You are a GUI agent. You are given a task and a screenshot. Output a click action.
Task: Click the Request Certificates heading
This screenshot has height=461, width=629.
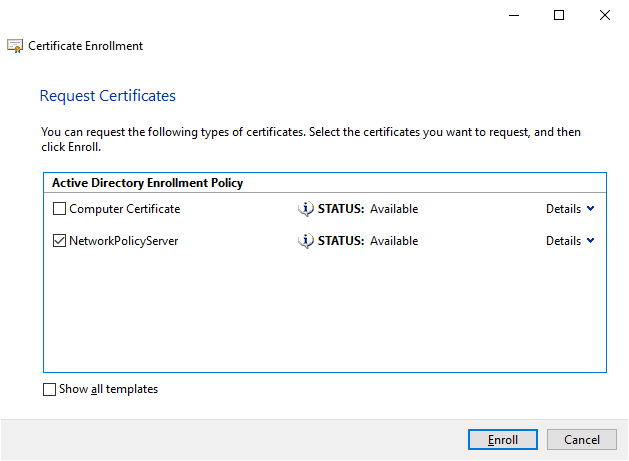(108, 96)
